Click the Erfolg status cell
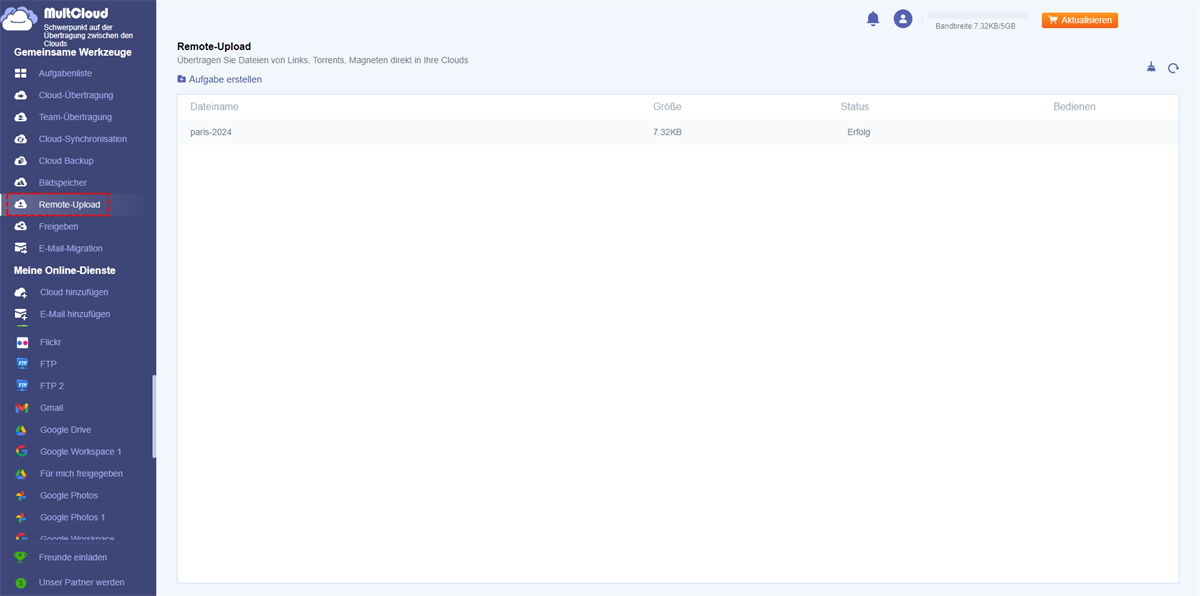The height and width of the screenshot is (596, 1200). pos(858,132)
